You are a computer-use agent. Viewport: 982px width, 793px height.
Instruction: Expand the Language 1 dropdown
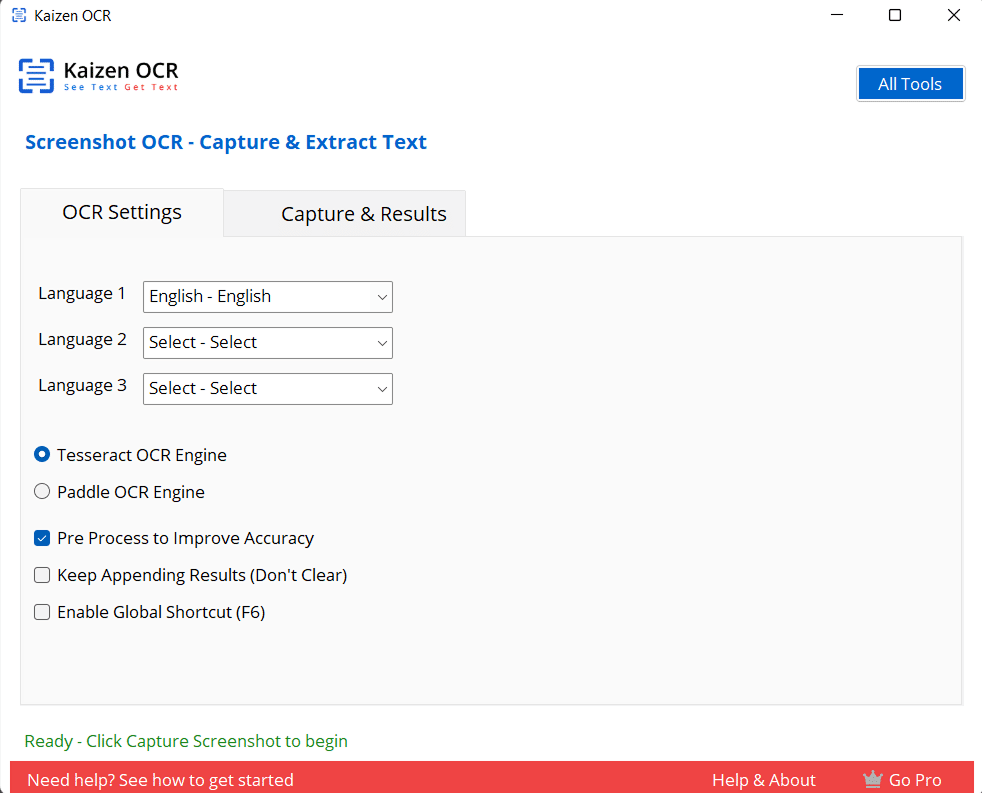coord(268,296)
